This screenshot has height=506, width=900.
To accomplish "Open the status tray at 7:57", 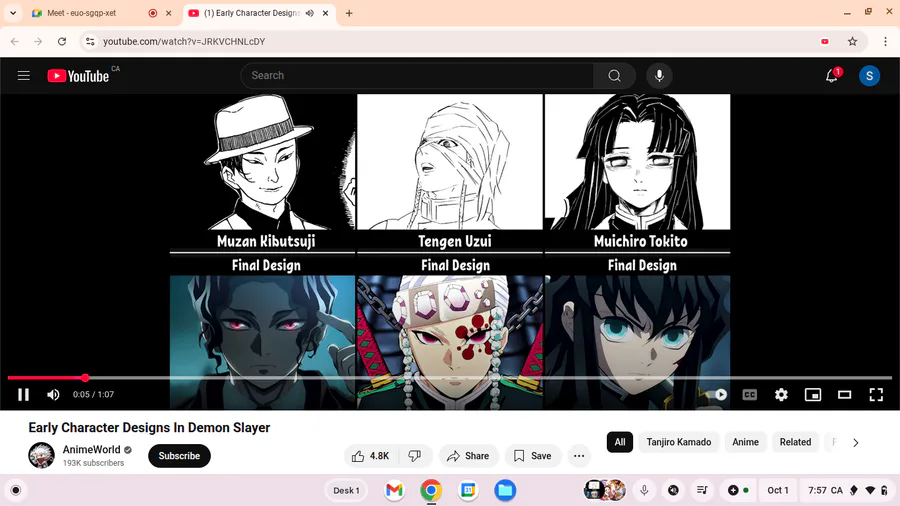I will click(x=847, y=490).
